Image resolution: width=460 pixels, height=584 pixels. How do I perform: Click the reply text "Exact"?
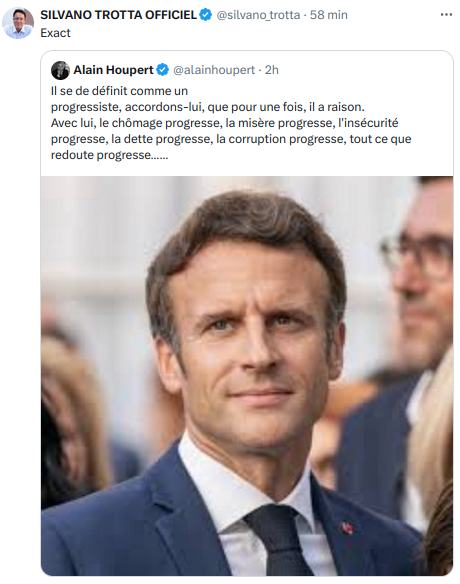(x=55, y=33)
